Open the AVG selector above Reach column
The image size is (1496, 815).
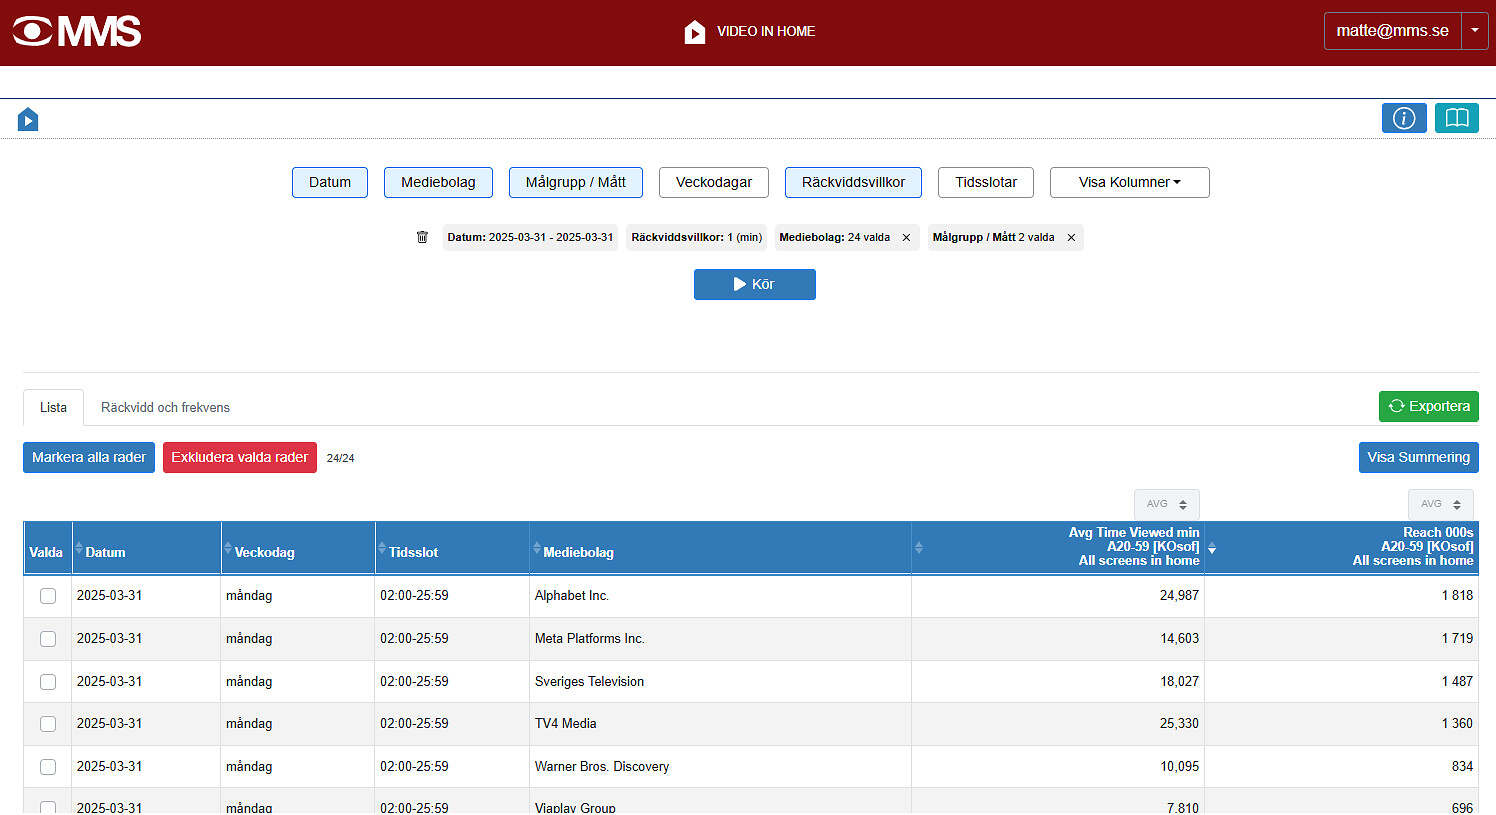coord(1440,504)
